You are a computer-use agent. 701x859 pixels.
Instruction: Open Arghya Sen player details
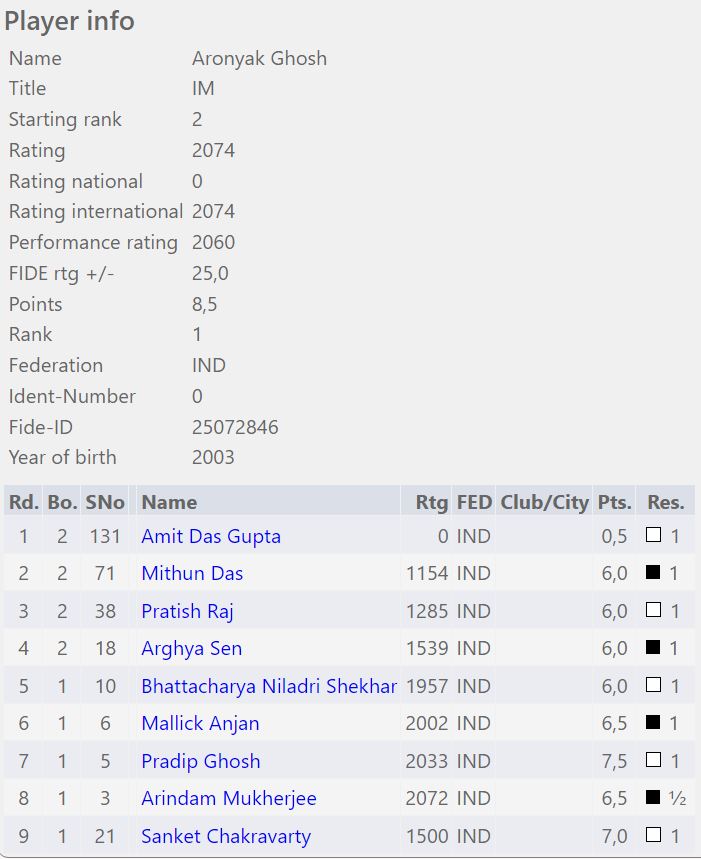(x=191, y=649)
